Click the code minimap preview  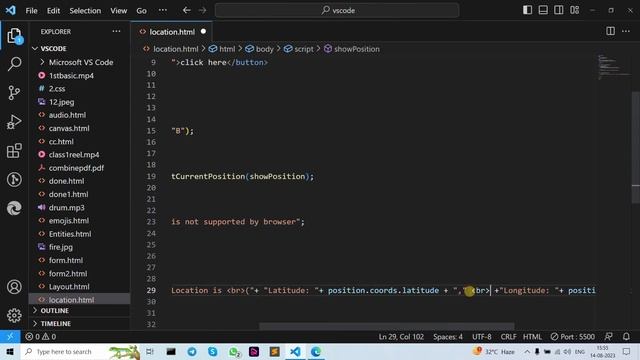614,68
